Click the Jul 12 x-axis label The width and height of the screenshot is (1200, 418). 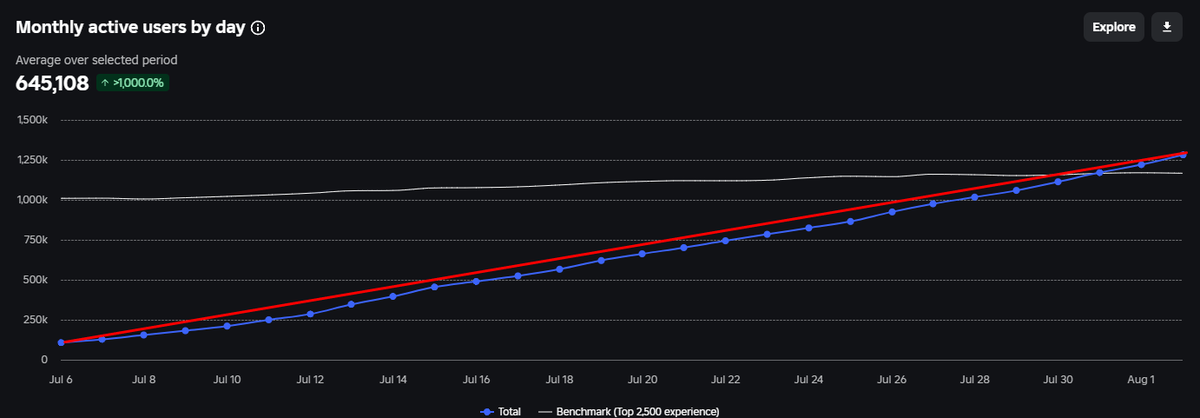pyautogui.click(x=310, y=380)
